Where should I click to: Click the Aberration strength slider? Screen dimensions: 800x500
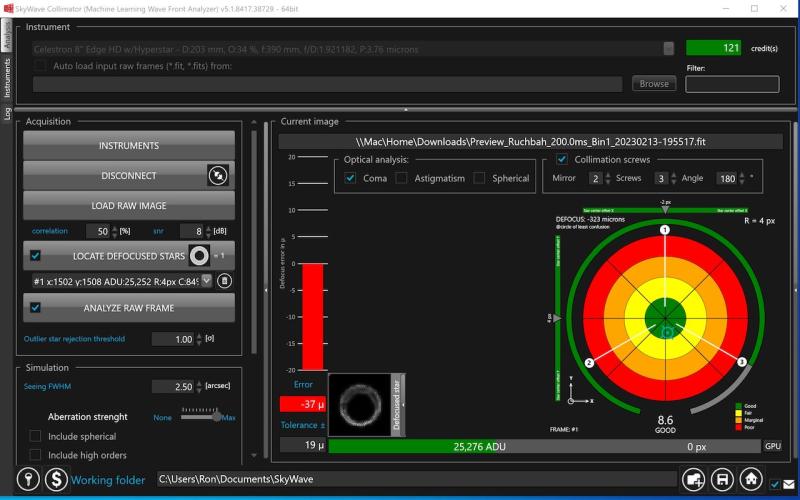point(203,416)
